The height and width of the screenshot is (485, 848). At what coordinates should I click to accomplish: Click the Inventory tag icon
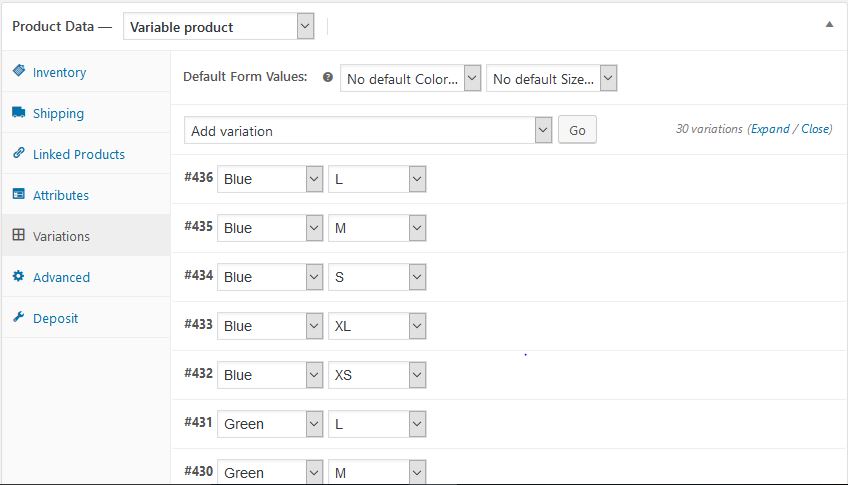[x=19, y=72]
